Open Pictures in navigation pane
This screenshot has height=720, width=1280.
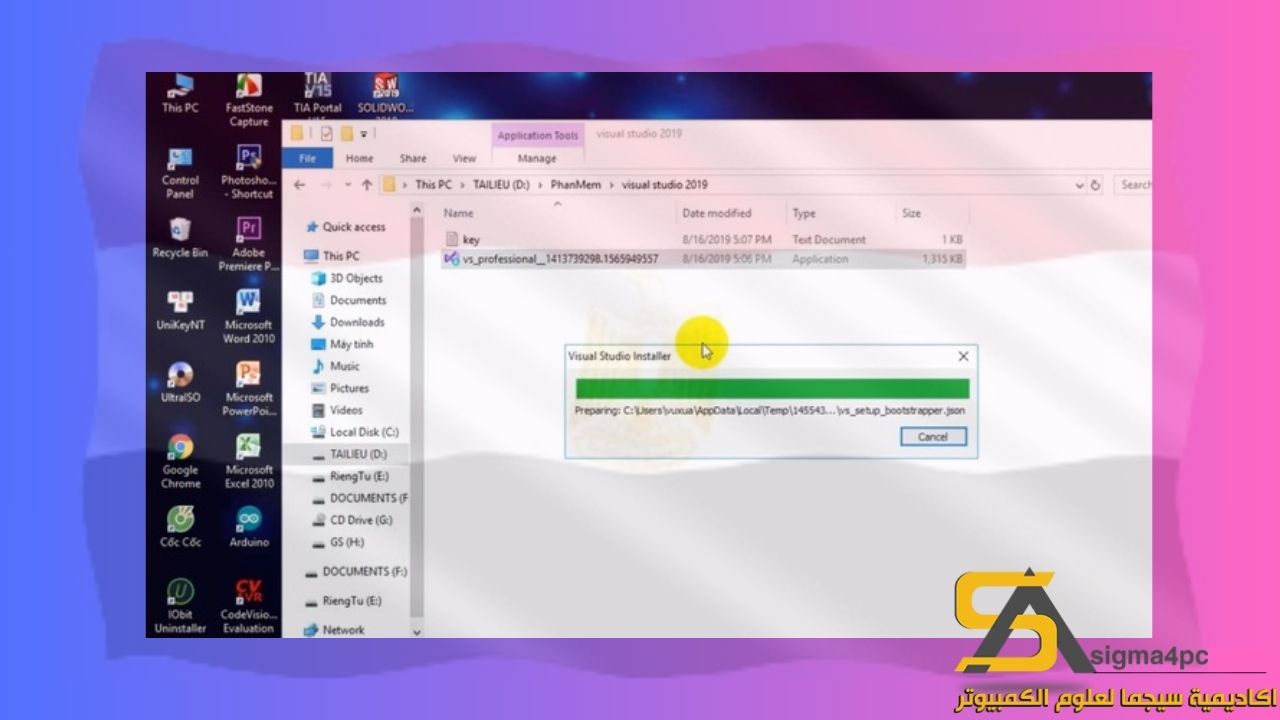pos(340,388)
